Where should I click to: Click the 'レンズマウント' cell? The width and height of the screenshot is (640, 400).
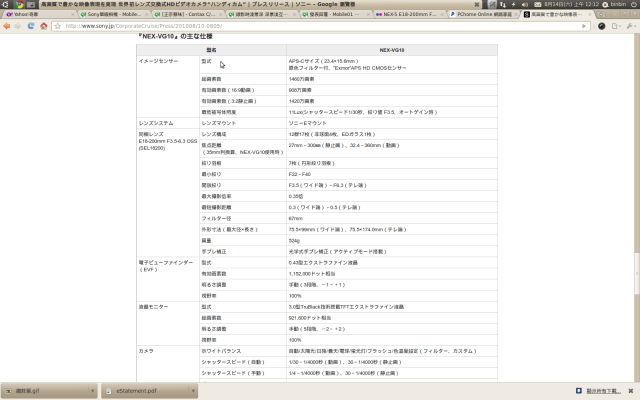(x=219, y=123)
